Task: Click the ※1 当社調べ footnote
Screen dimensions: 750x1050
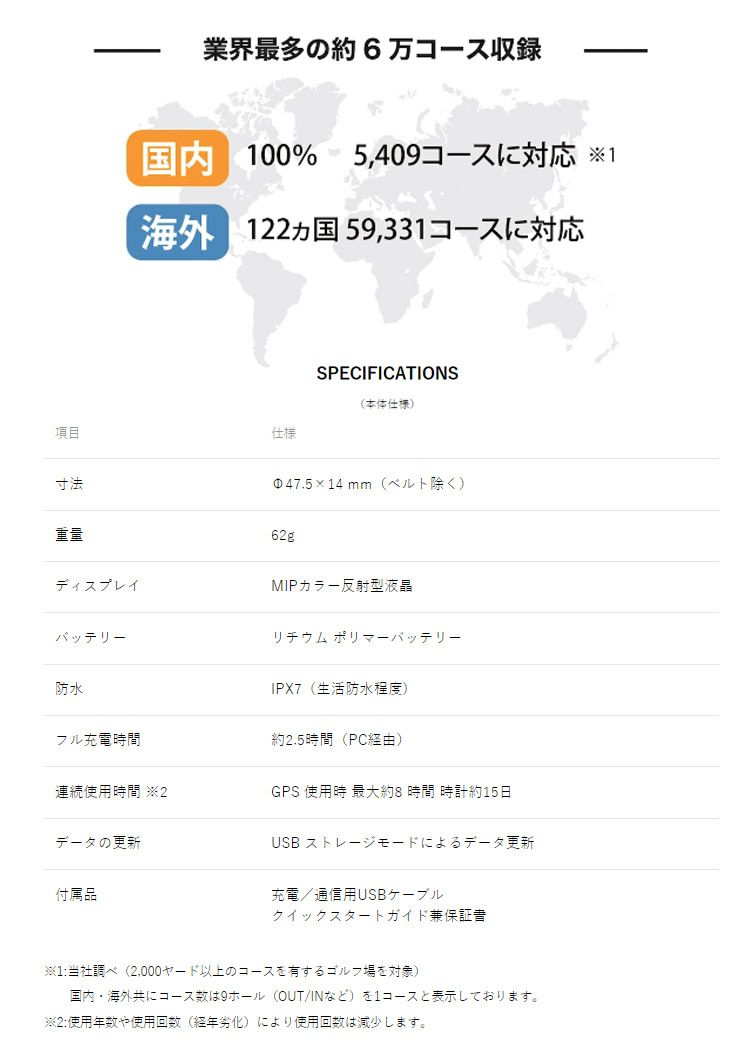Action: (x=232, y=971)
